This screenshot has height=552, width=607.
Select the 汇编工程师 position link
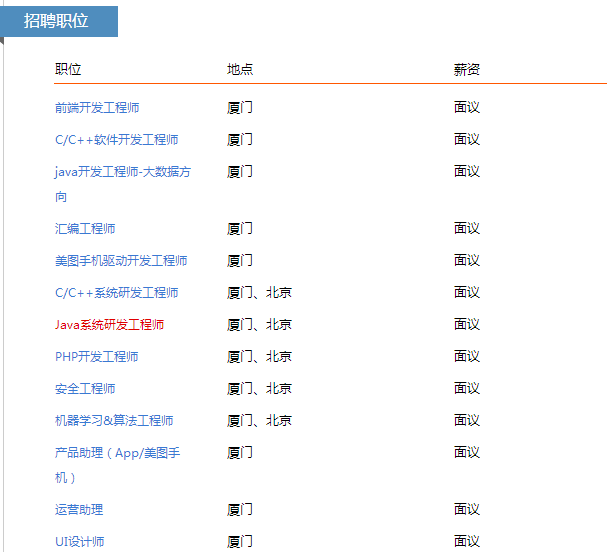pos(85,229)
